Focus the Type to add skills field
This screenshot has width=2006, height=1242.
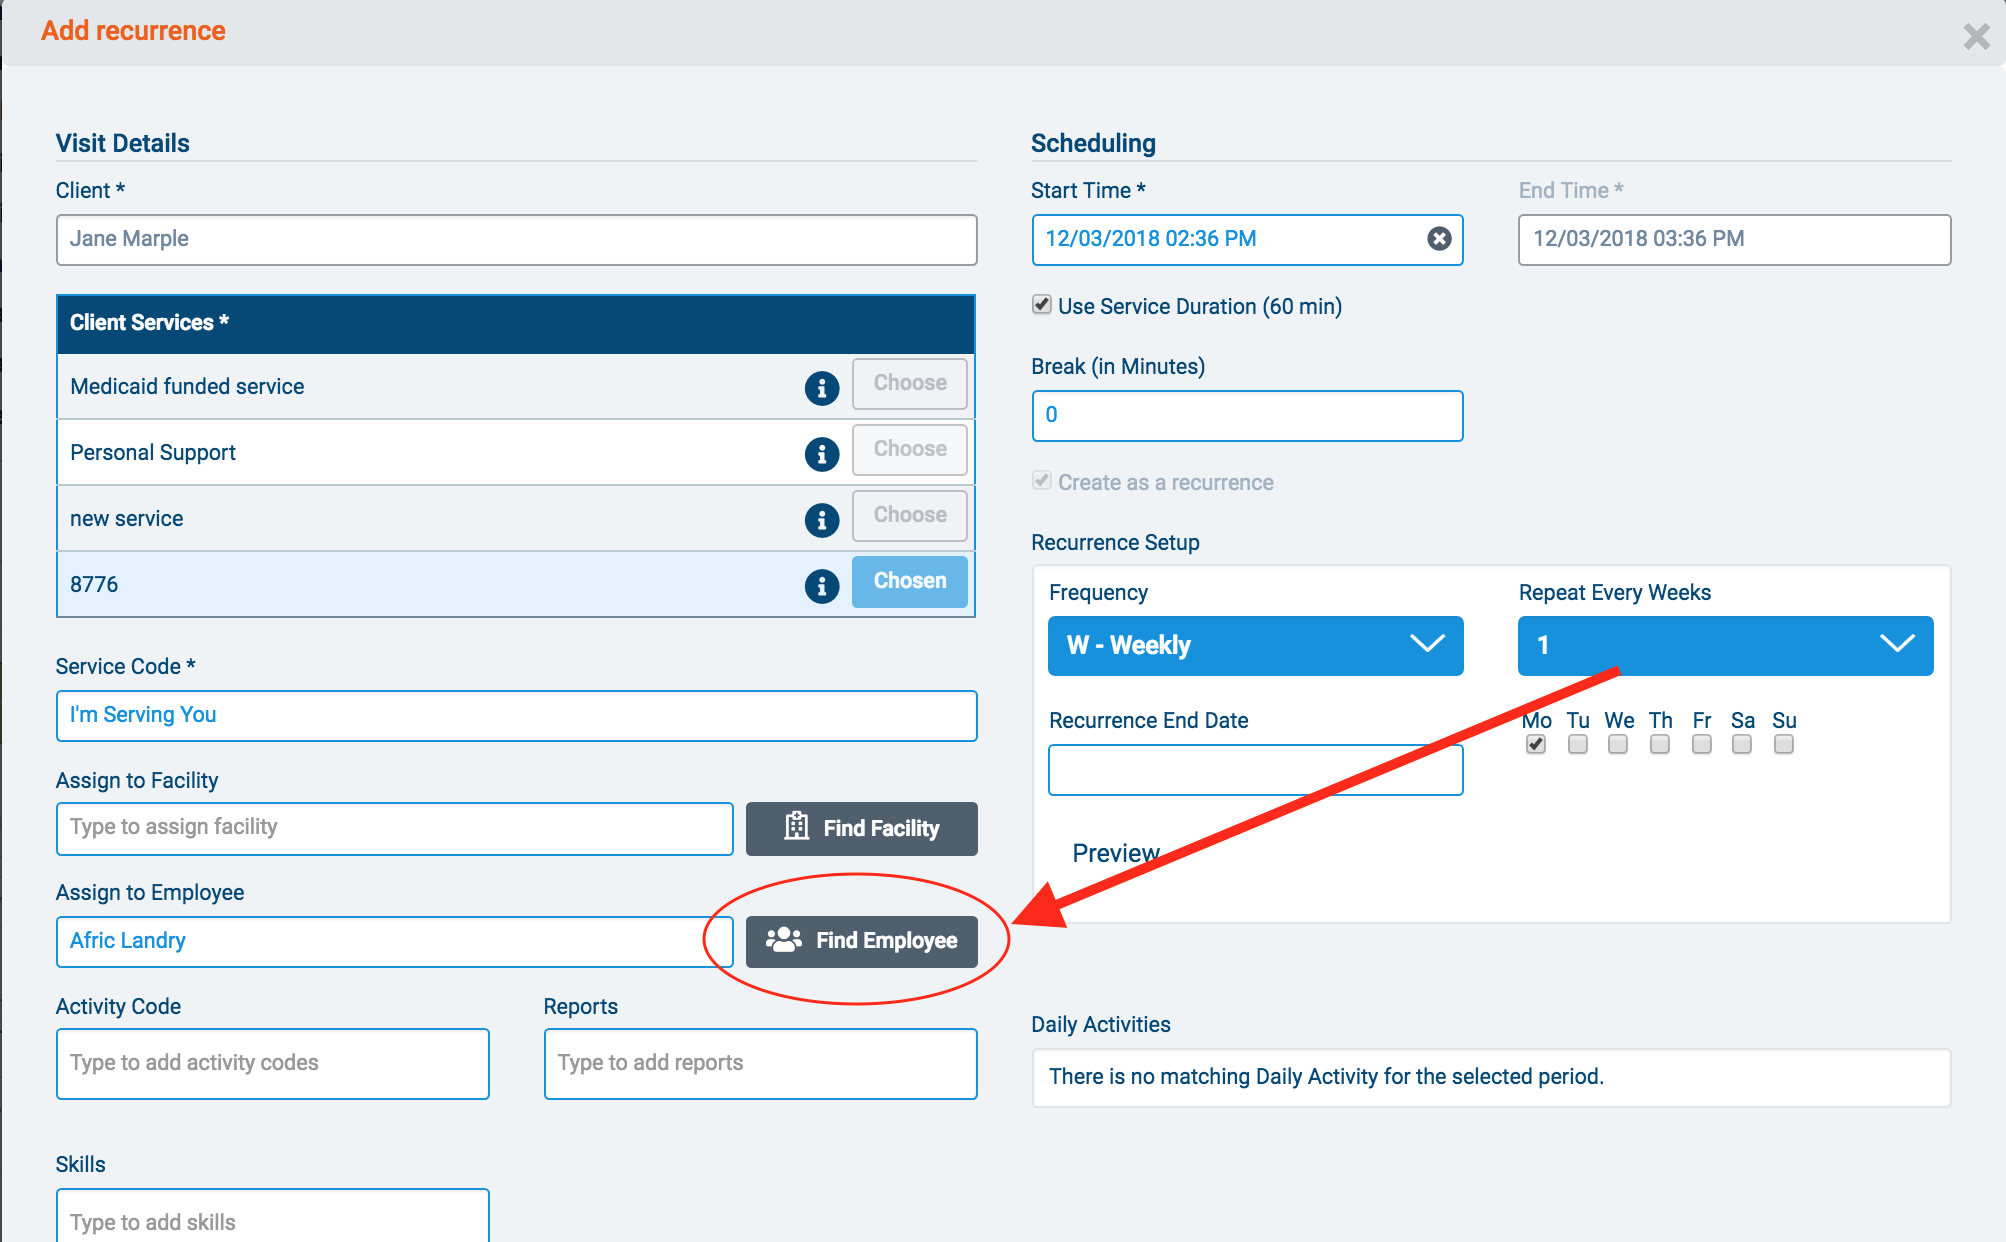273,1216
